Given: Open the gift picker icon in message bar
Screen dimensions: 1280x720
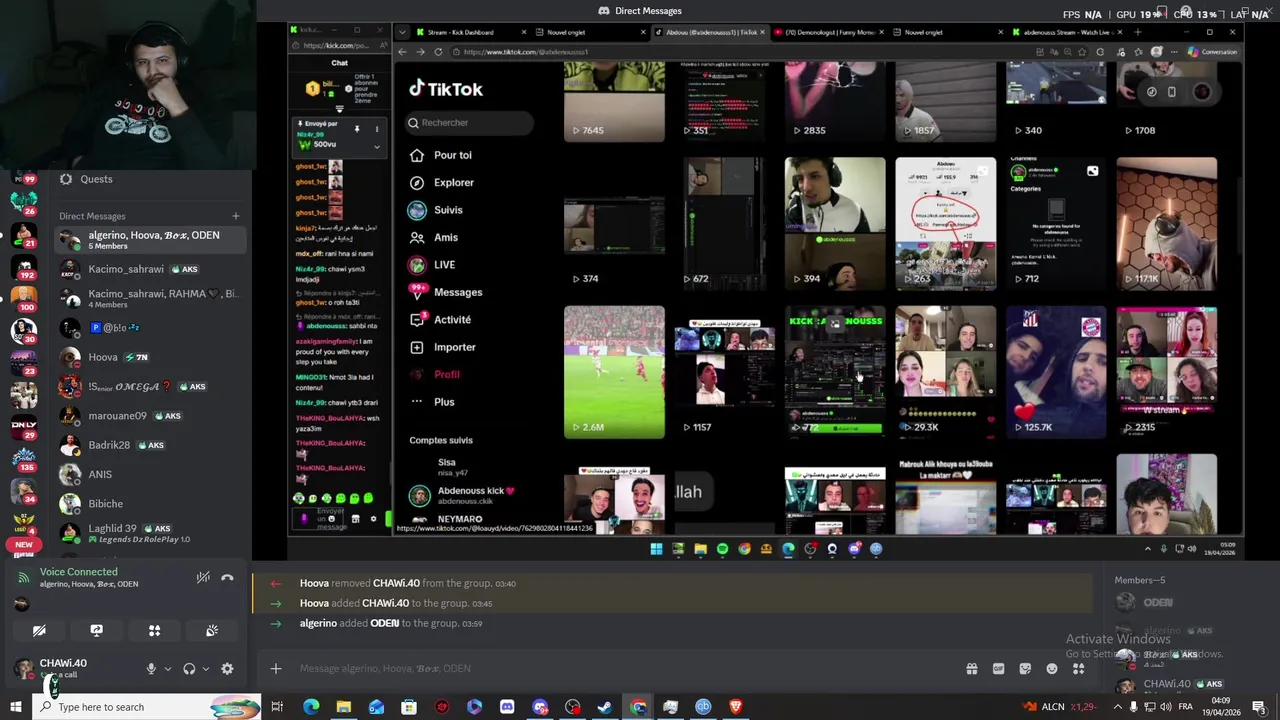Looking at the screenshot, I should [x=971, y=668].
